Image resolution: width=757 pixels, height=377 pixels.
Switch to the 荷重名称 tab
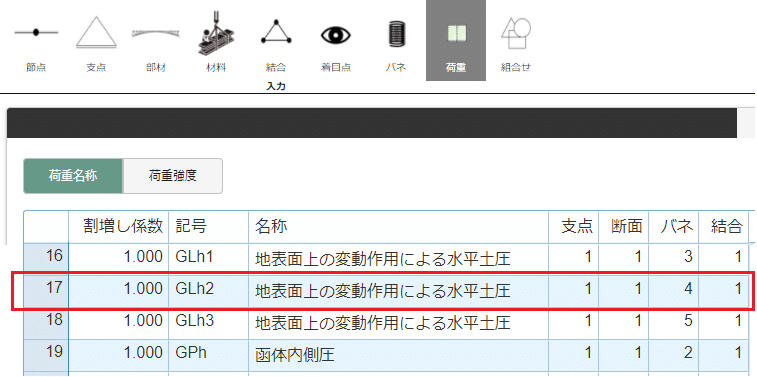[x=73, y=176]
